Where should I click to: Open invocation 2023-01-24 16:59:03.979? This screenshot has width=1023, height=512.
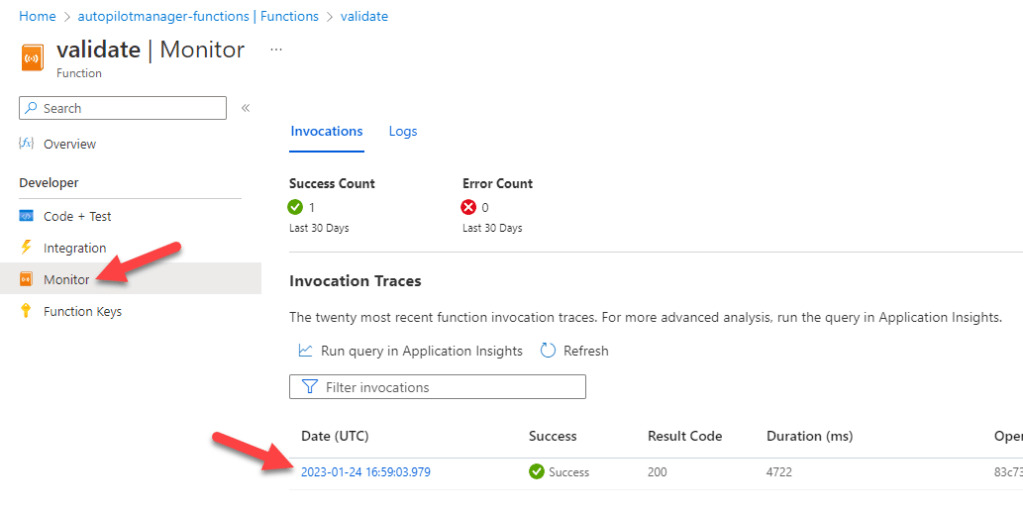(x=365, y=472)
